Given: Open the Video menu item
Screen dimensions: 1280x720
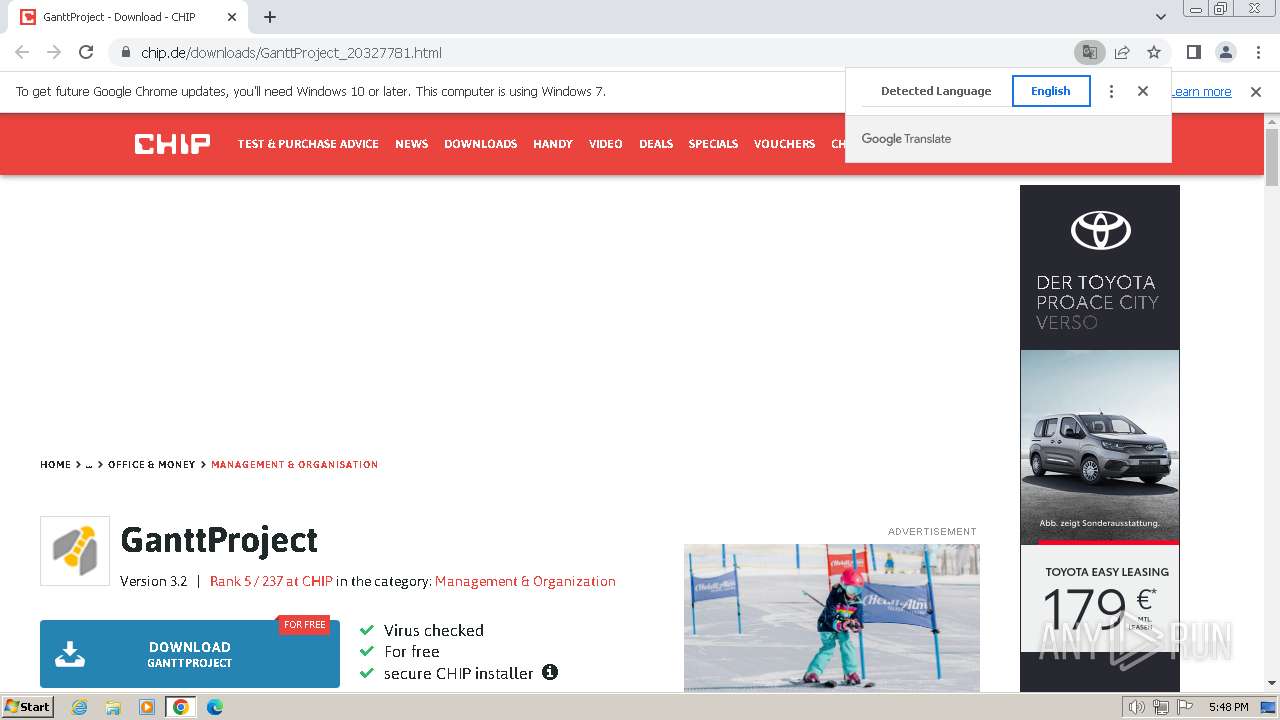Looking at the screenshot, I should [606, 144].
